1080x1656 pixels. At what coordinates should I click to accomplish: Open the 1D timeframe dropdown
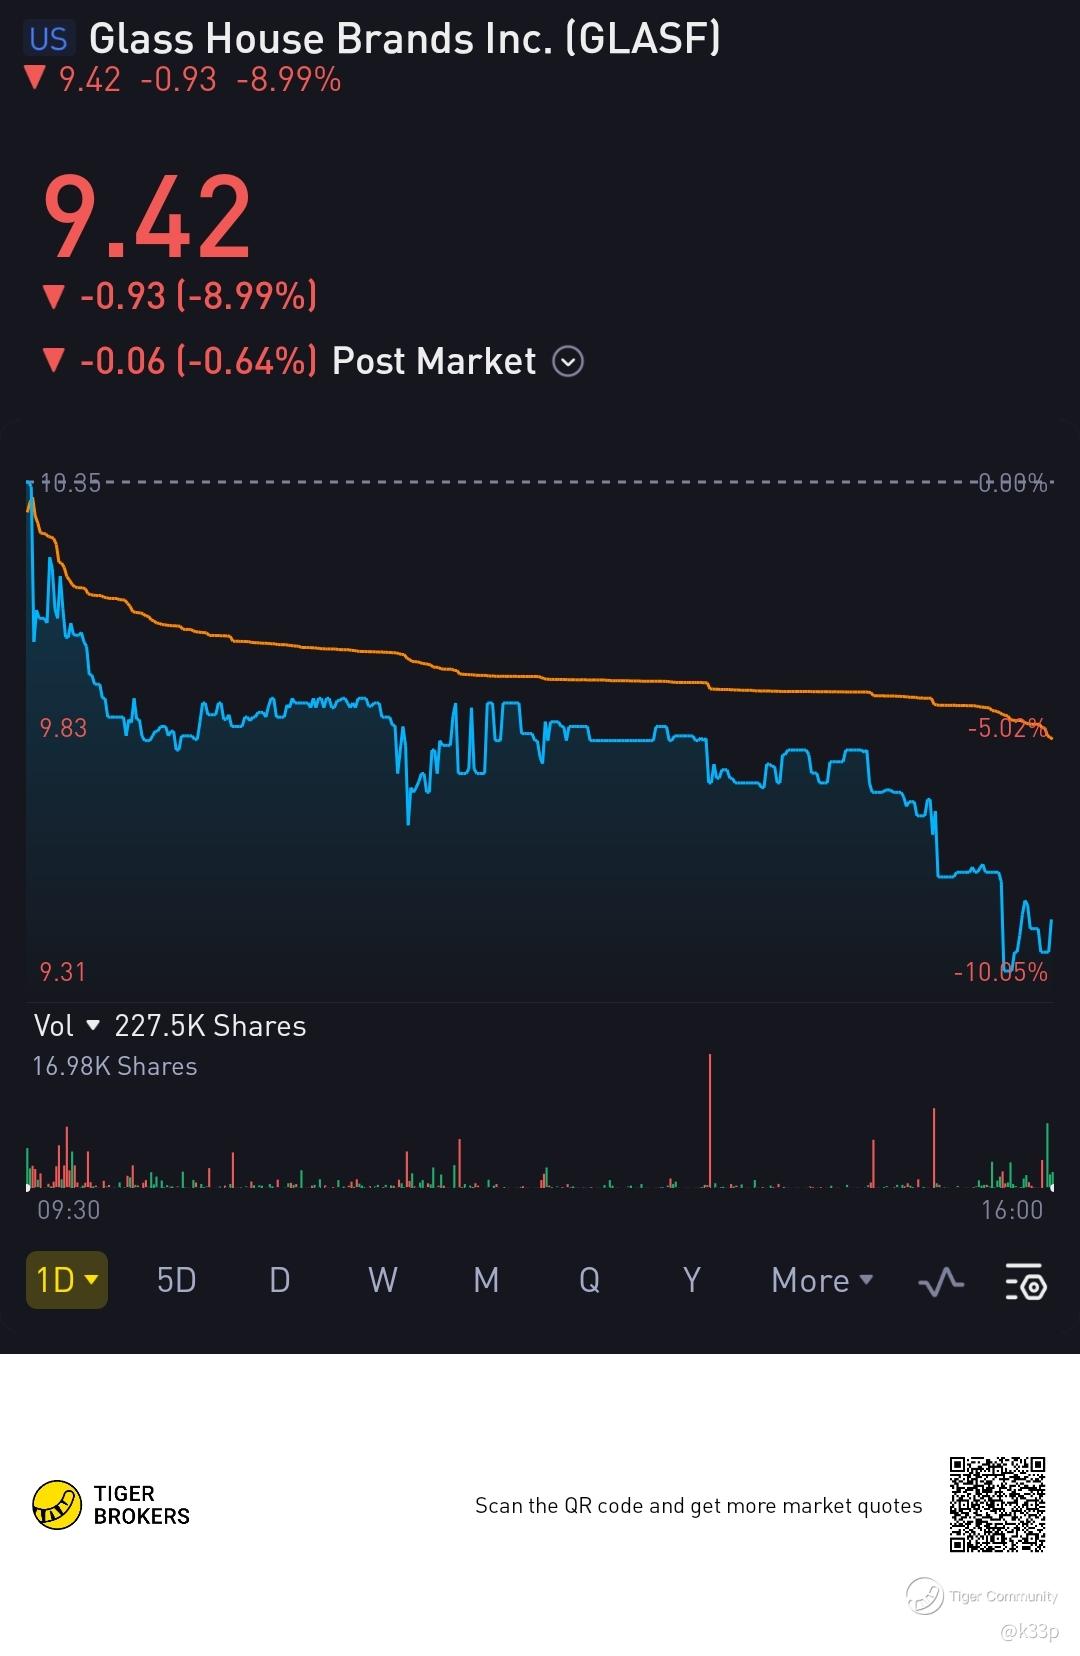tap(66, 1280)
